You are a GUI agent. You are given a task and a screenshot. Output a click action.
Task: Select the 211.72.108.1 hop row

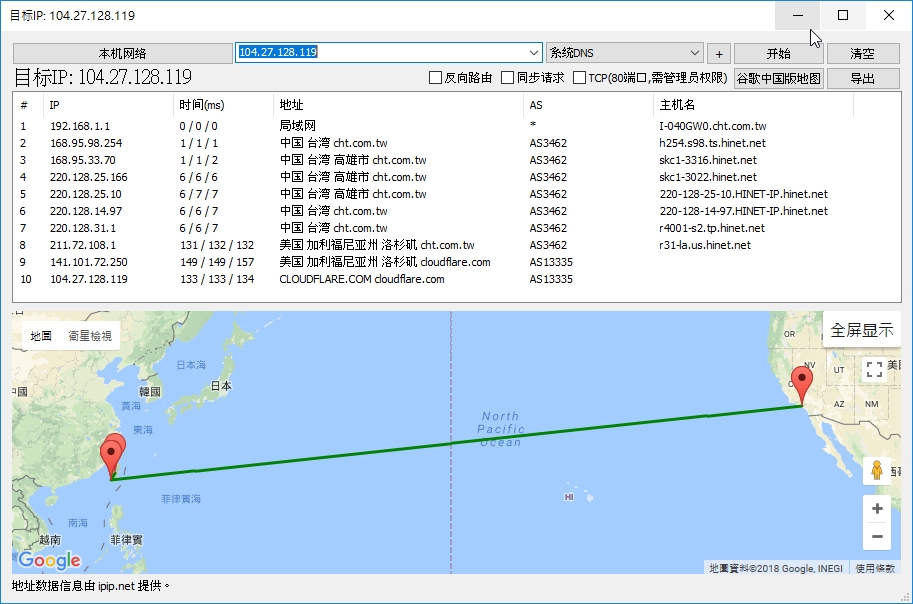click(456, 245)
